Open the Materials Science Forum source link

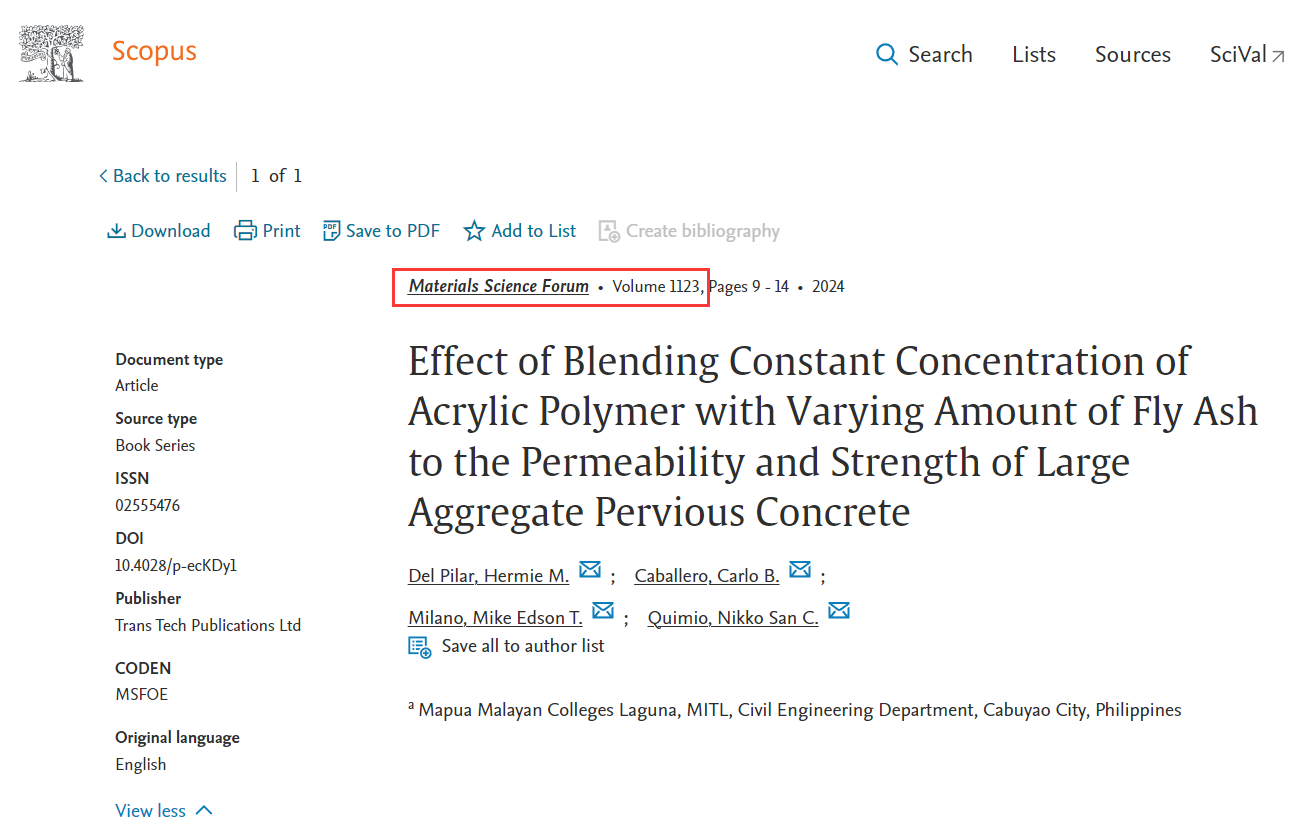point(498,287)
